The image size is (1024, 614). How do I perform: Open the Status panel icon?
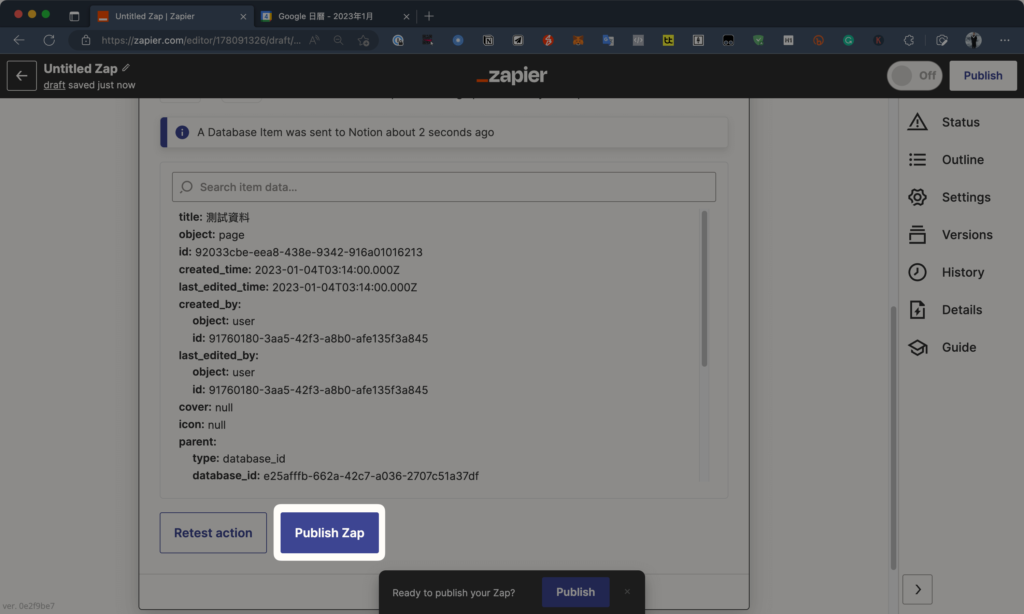point(917,122)
